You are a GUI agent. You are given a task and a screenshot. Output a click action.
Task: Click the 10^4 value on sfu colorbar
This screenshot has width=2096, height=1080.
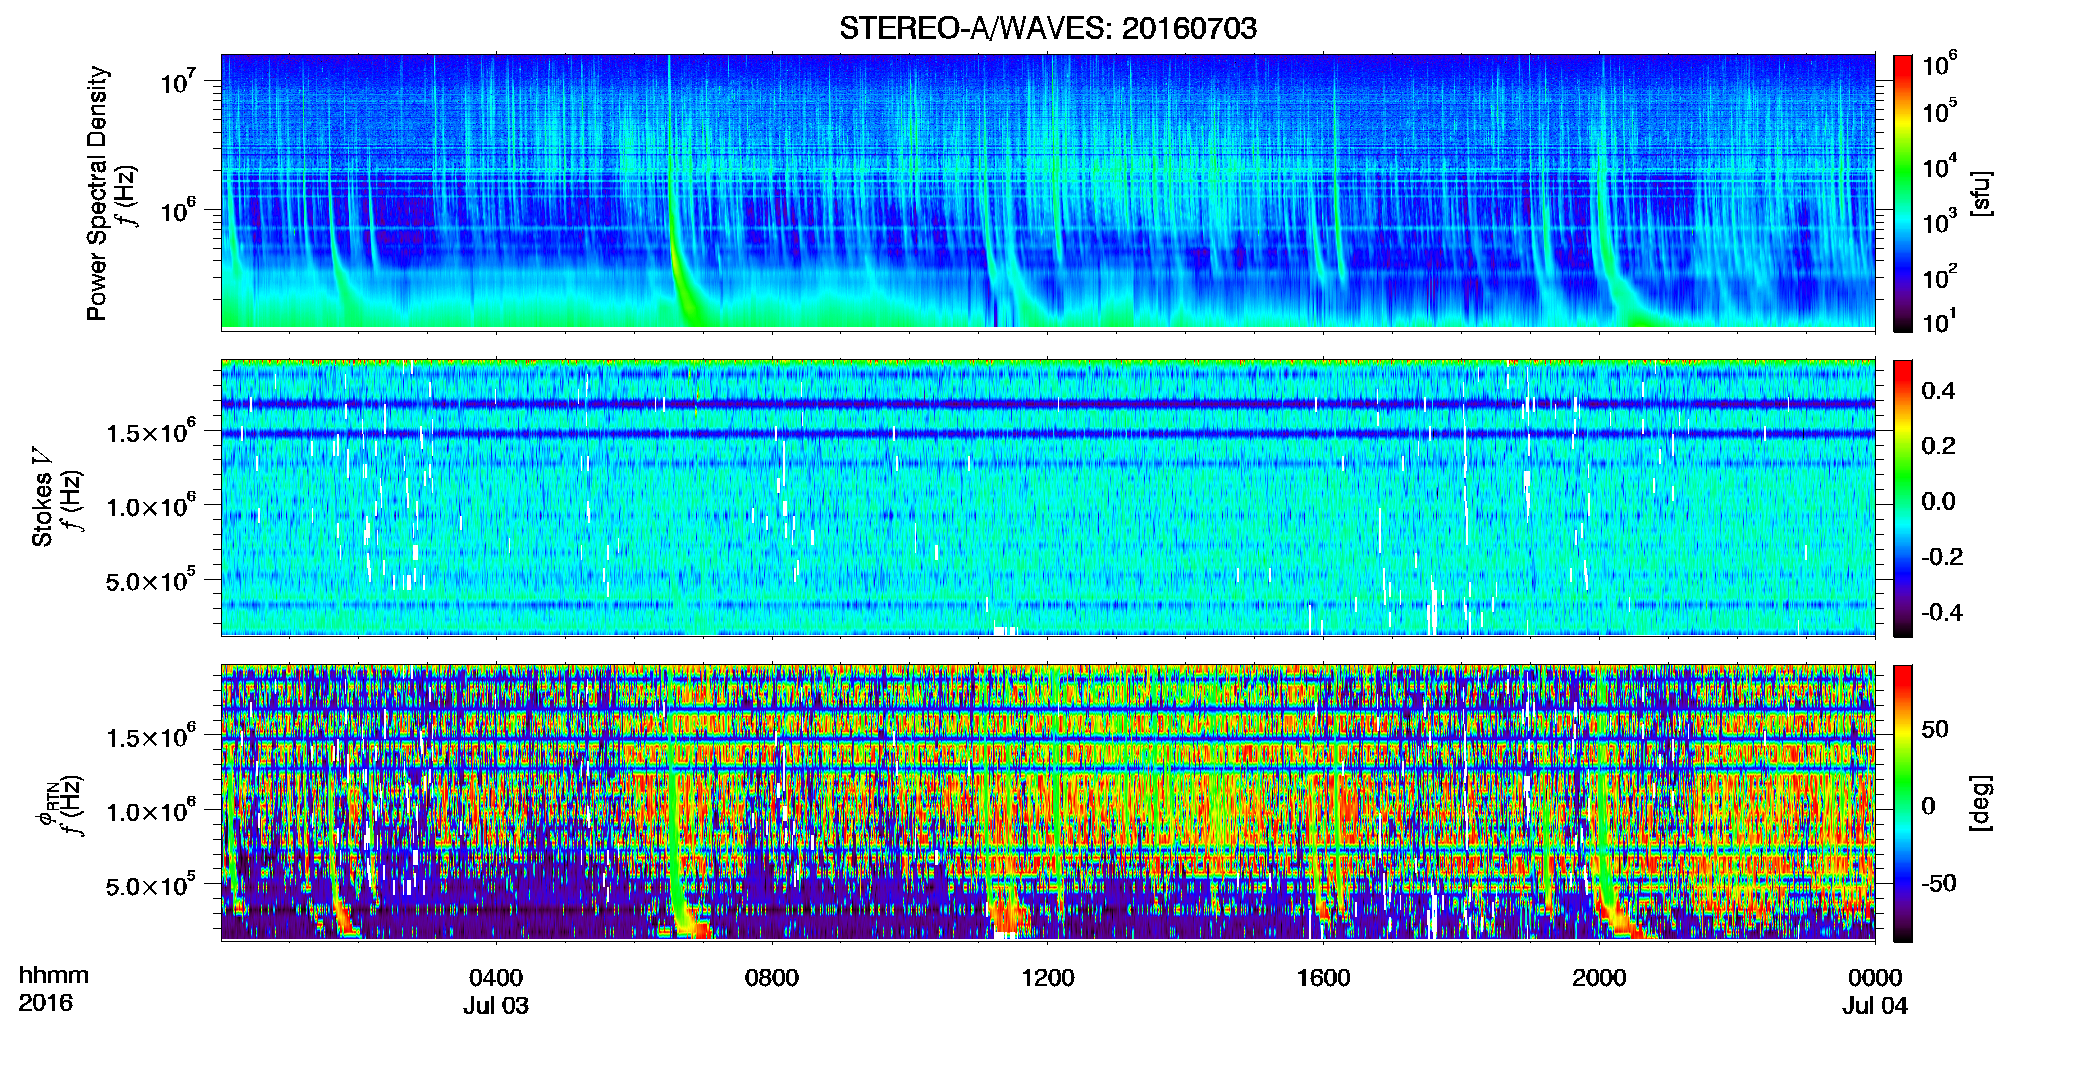1940,166
